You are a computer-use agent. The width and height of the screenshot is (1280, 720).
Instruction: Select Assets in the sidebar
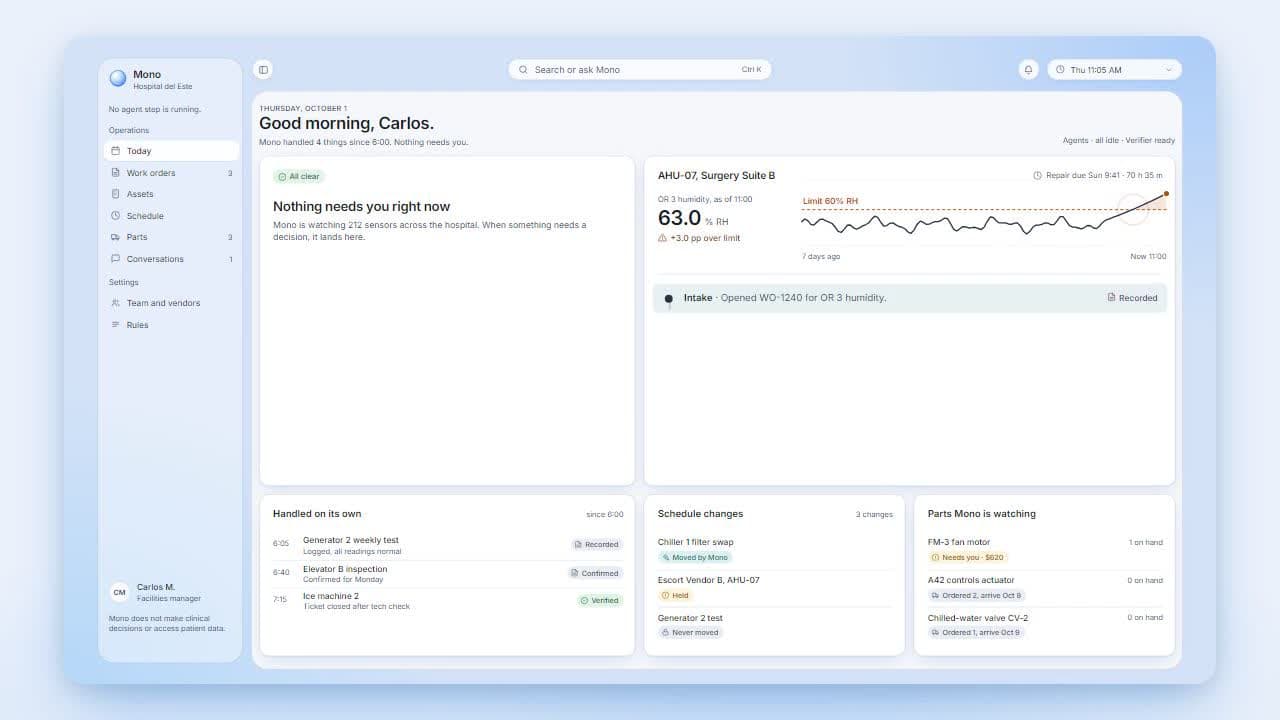(172, 194)
